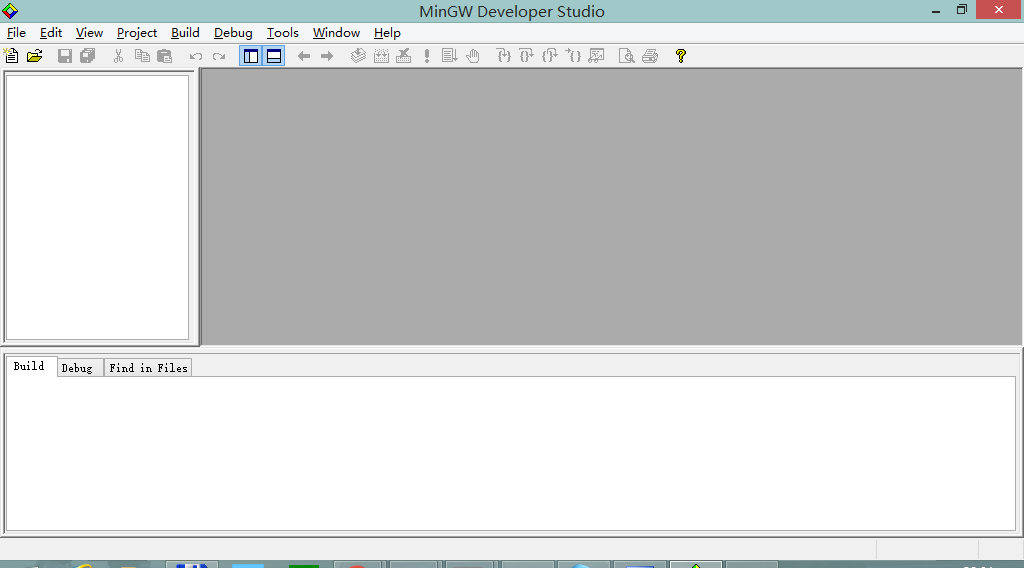
Task: Open the File menu
Action: point(16,33)
